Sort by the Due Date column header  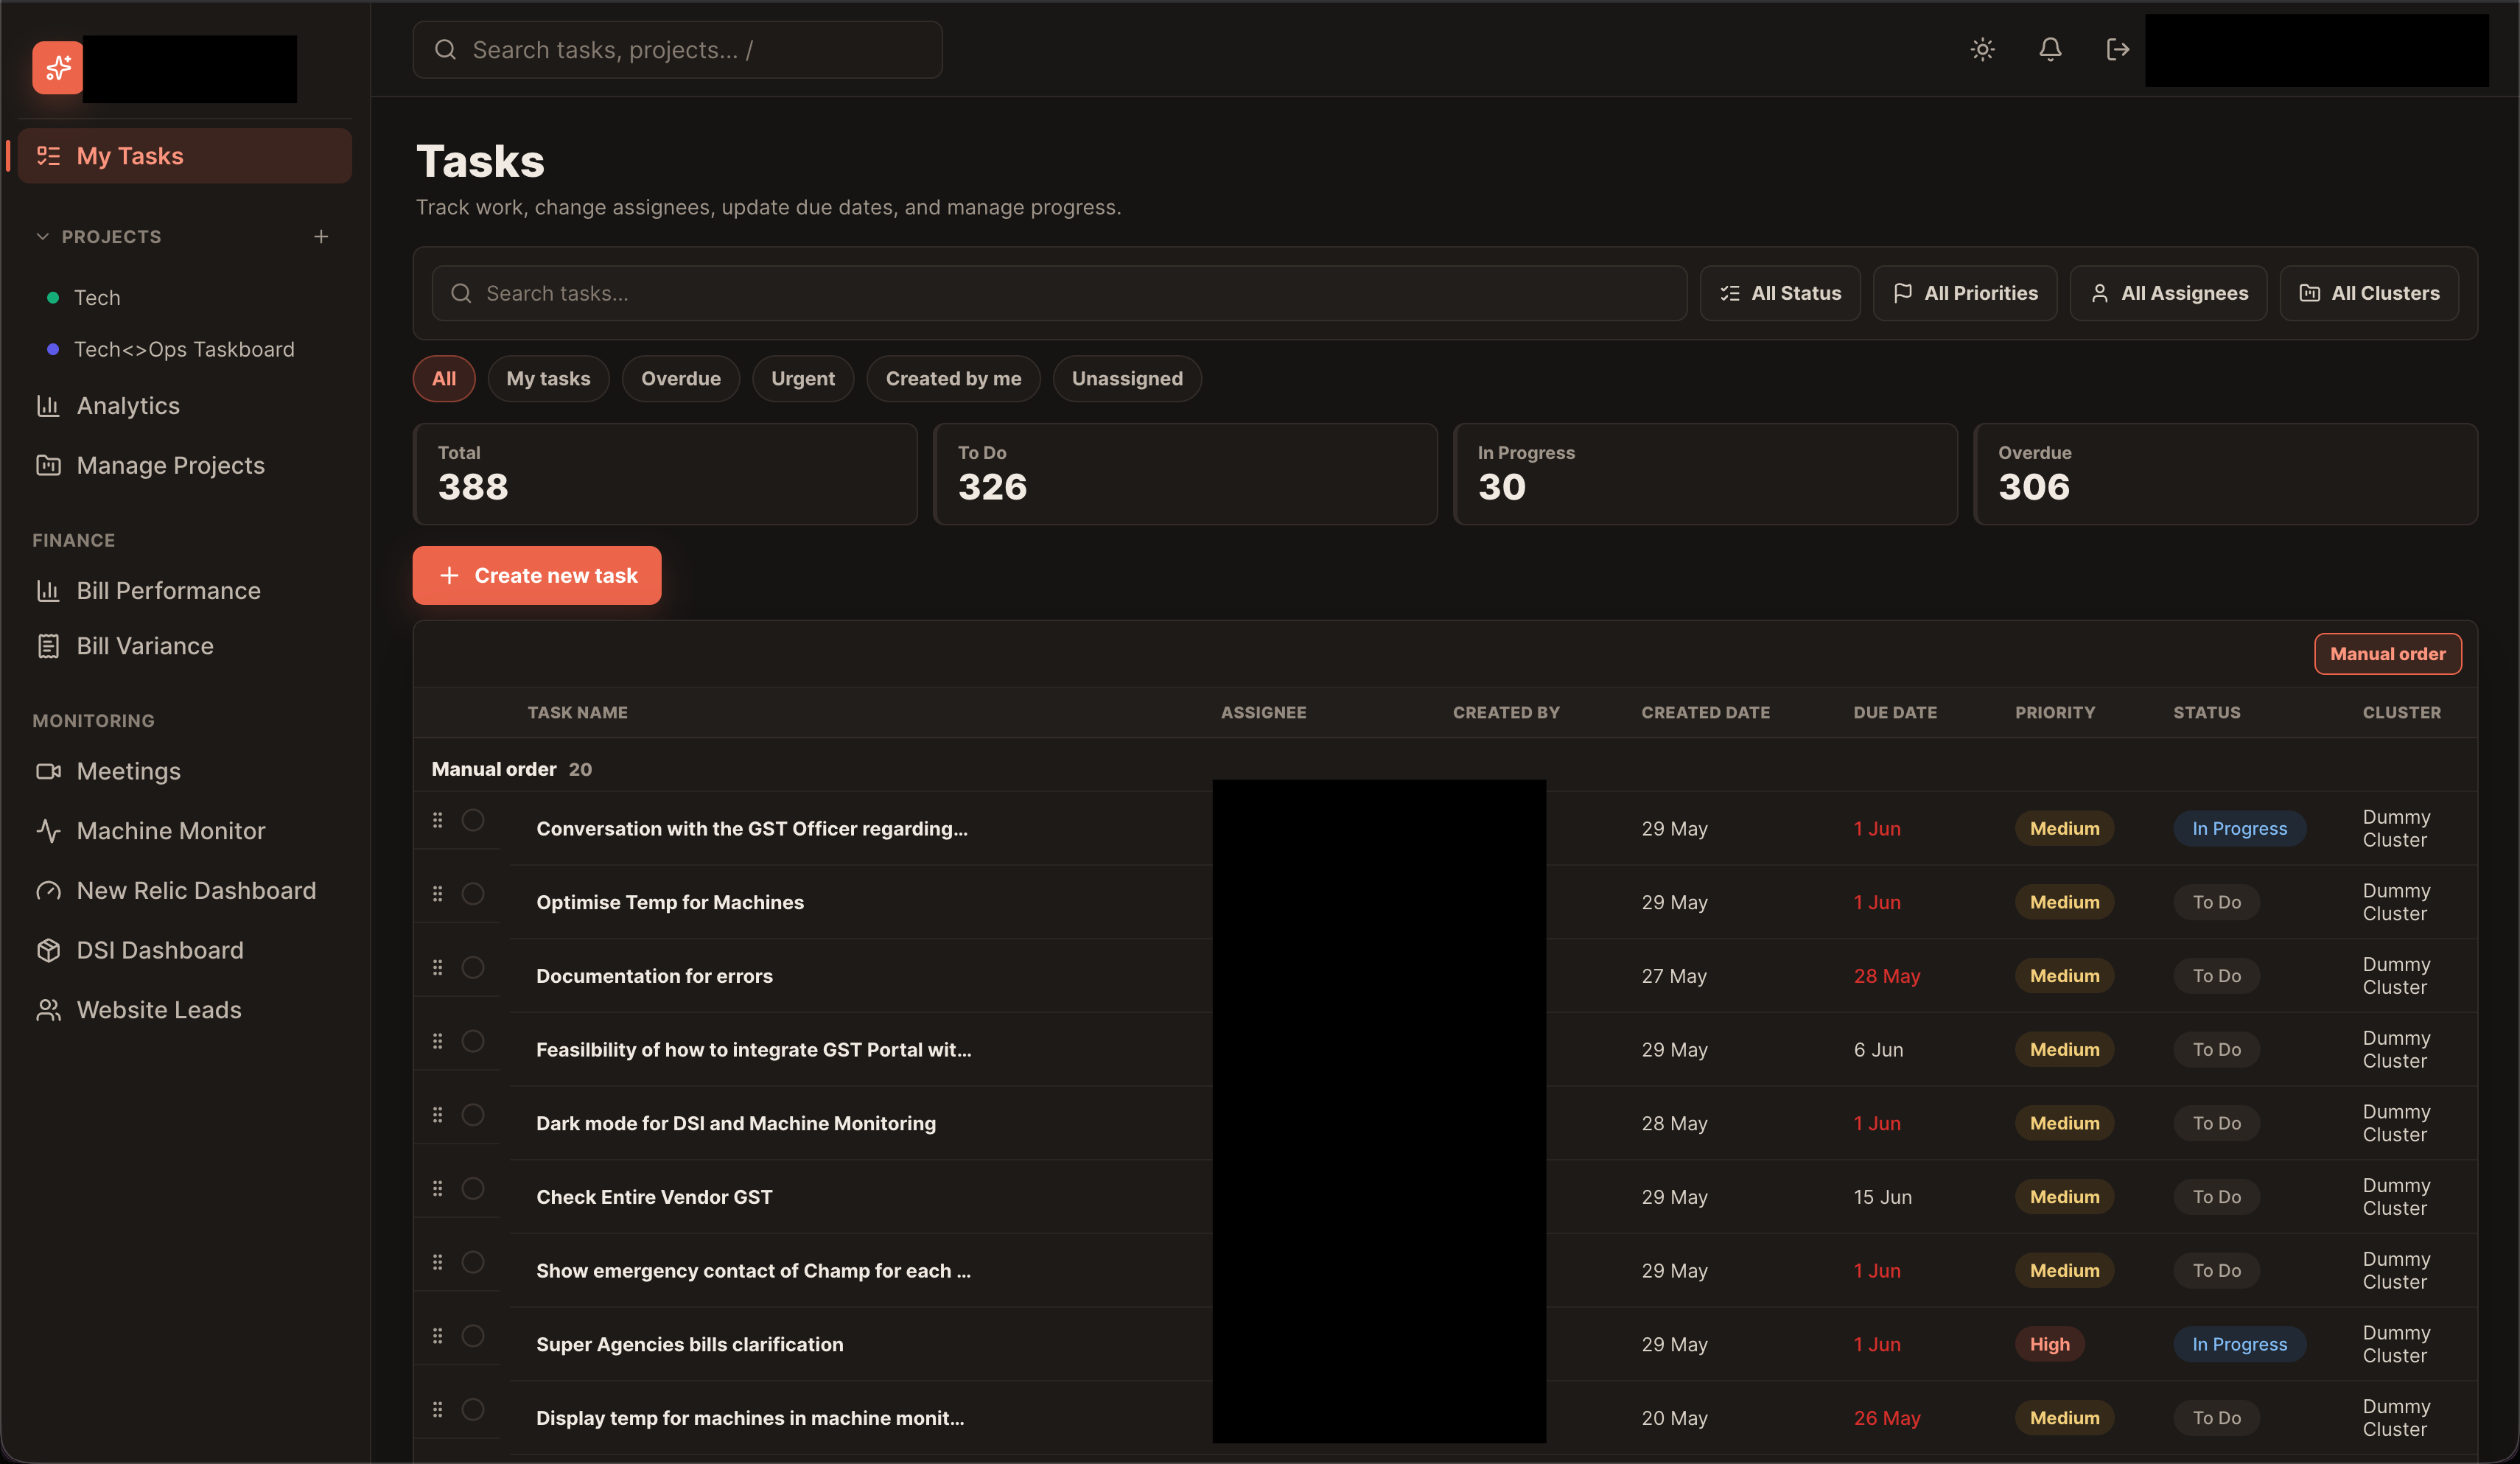1895,713
